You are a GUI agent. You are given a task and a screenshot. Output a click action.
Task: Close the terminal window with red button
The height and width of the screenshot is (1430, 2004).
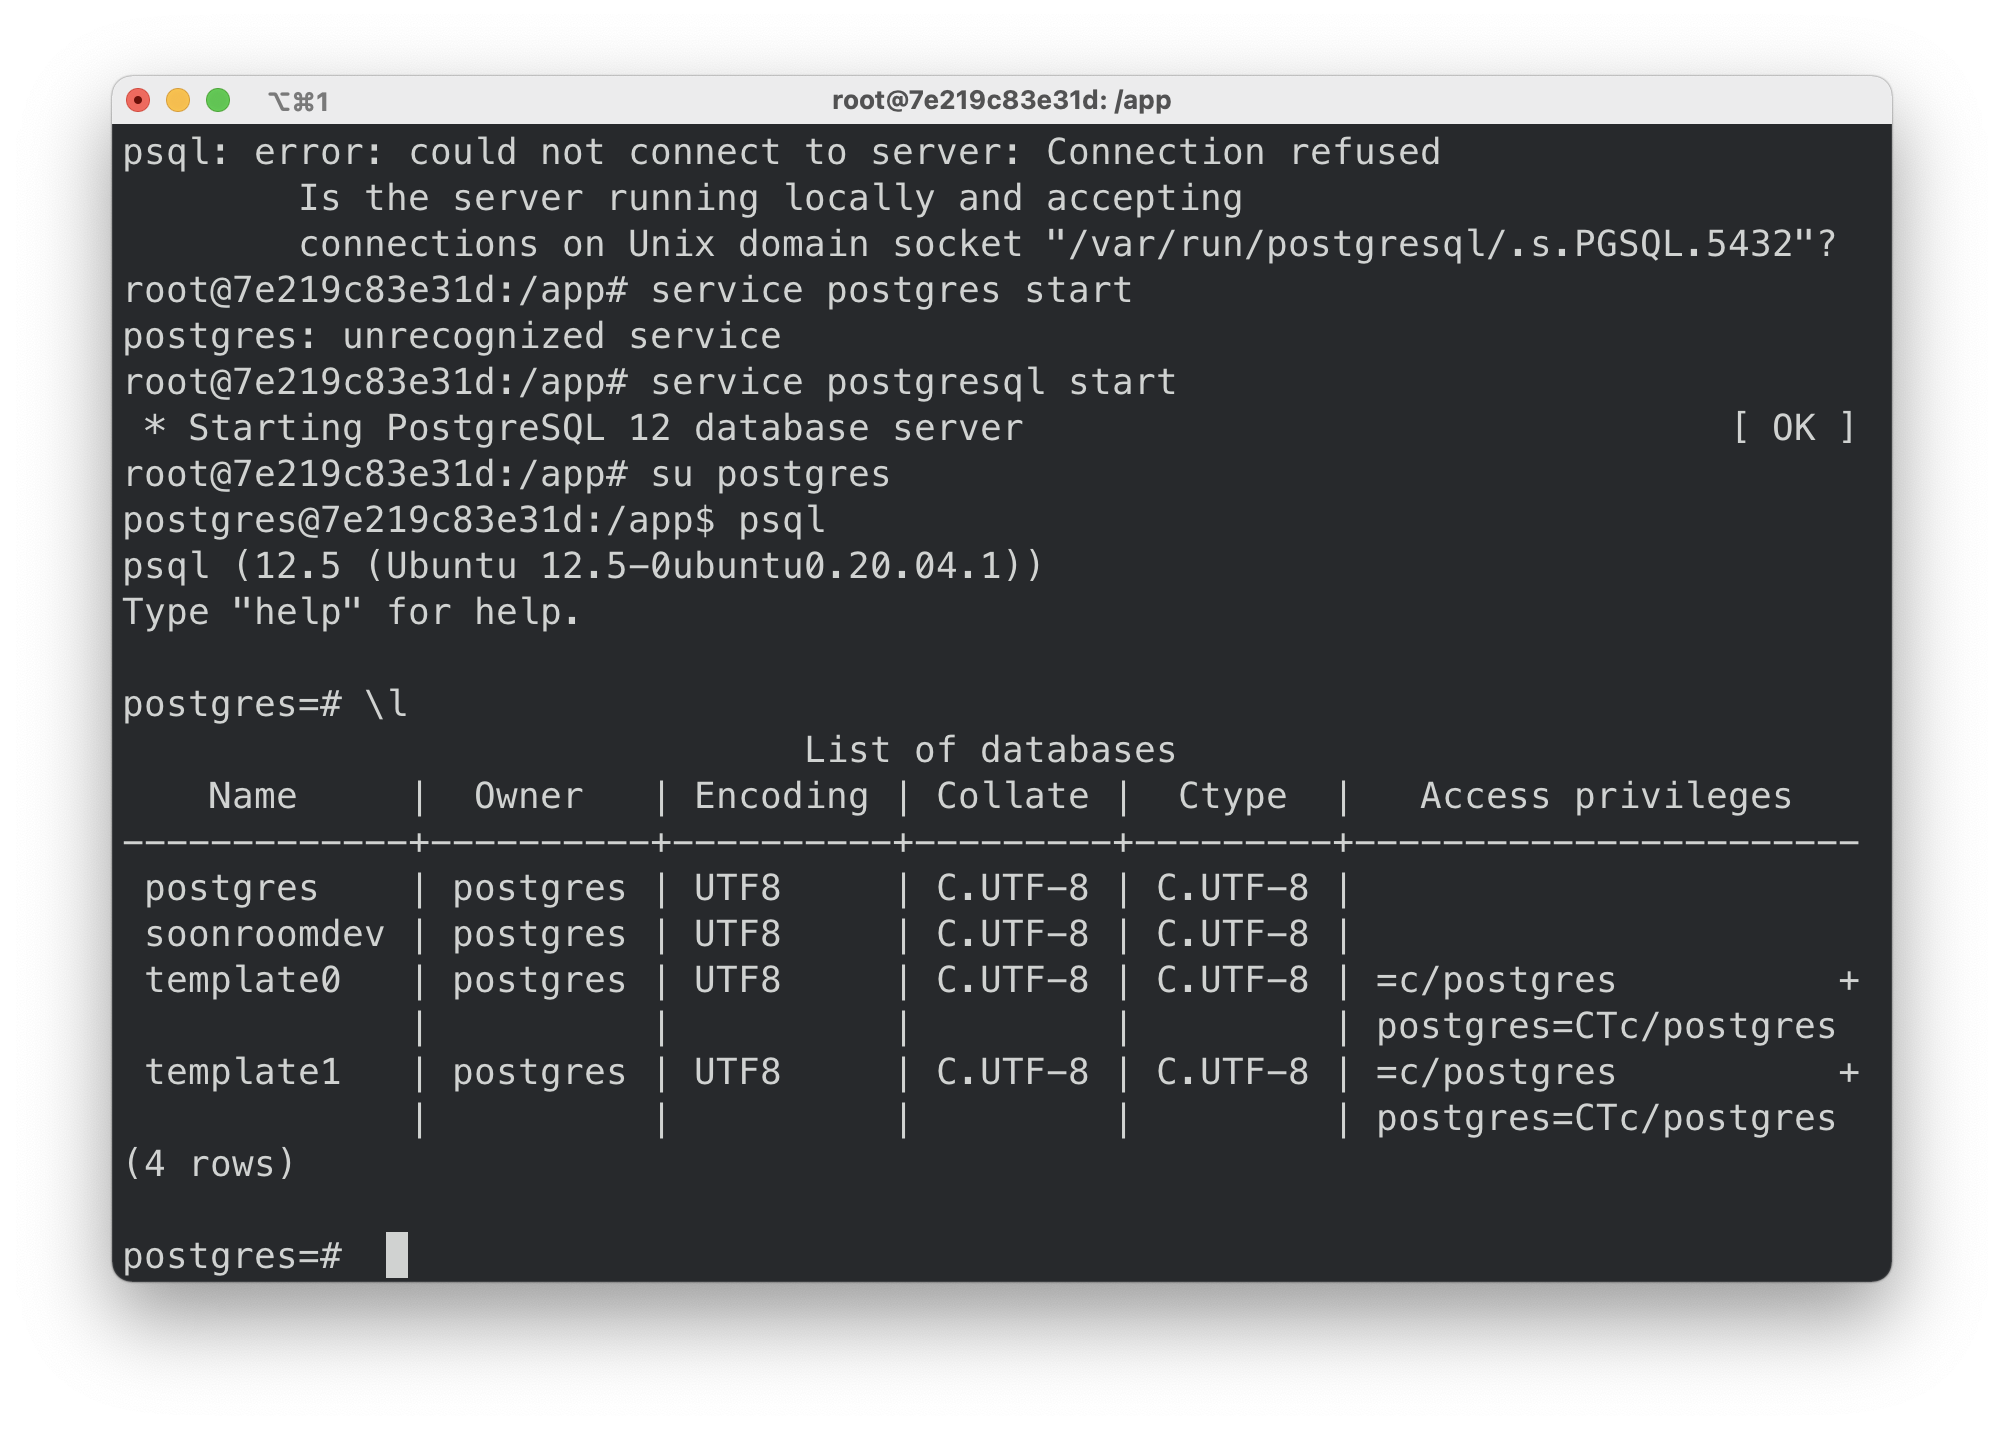tap(138, 100)
